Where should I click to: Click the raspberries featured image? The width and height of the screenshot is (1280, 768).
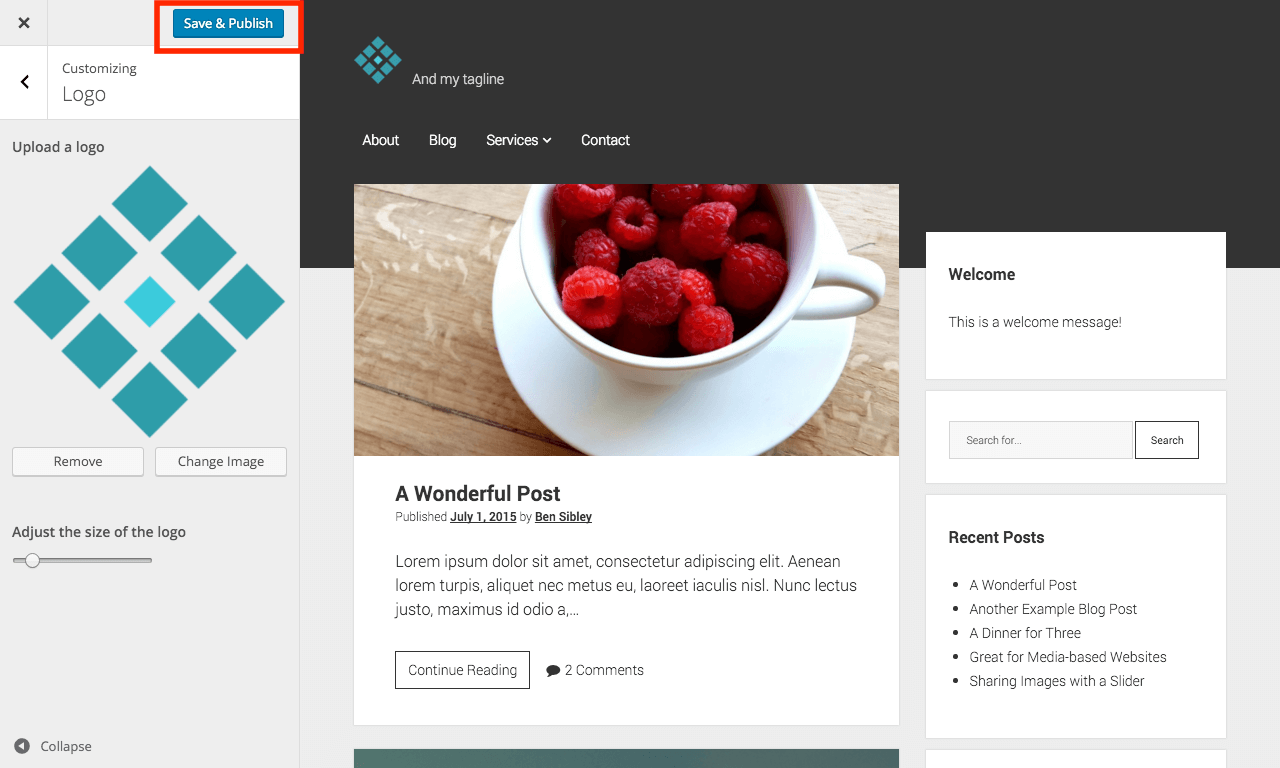tap(626, 320)
